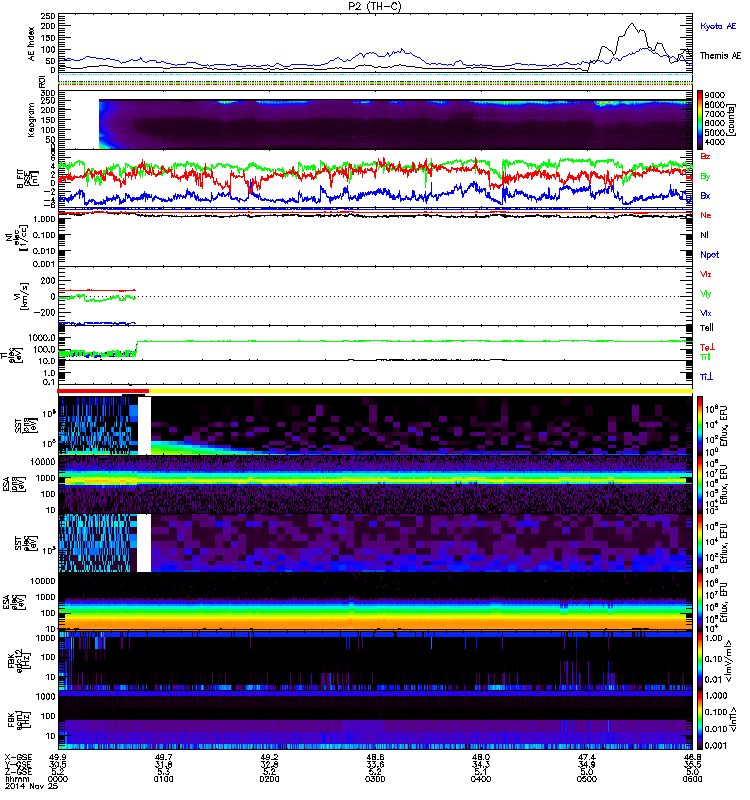This screenshot has height=800, width=750.
Task: Click the 0400 time tick label
Action: click(481, 779)
